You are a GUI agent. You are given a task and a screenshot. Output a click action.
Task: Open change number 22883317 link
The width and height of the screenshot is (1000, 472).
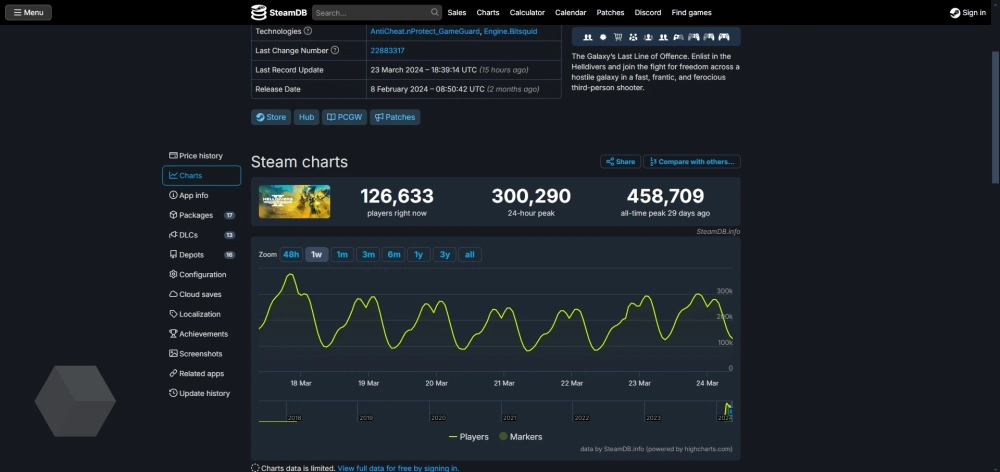point(387,50)
